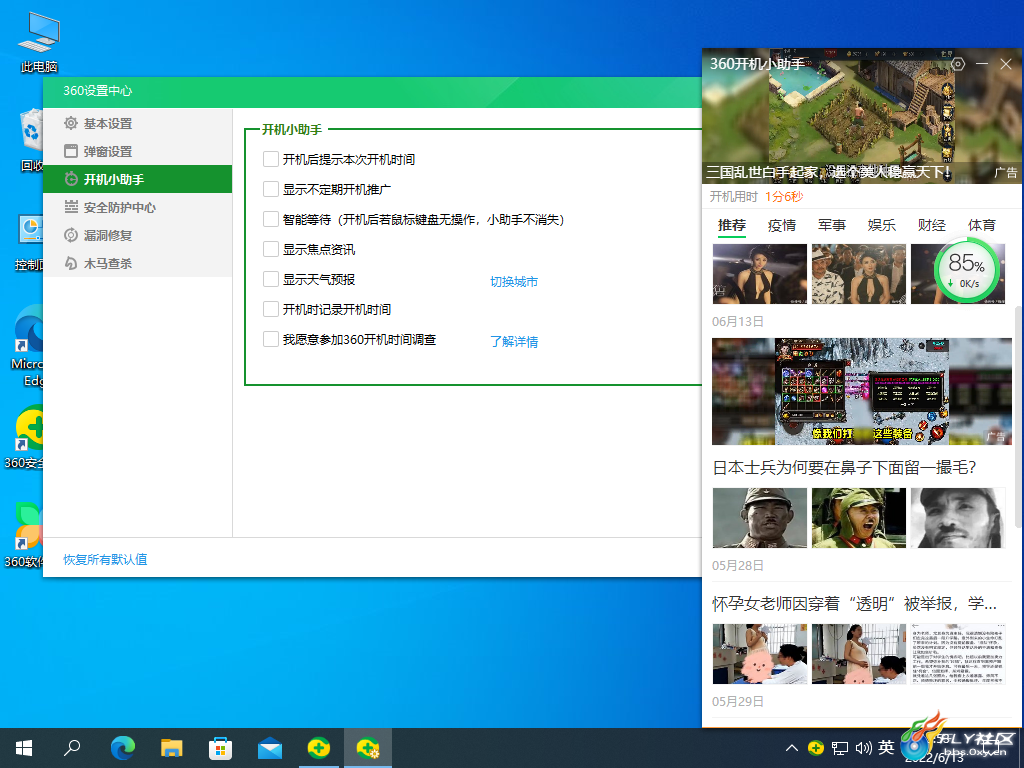Screen dimensions: 1024x768
Task: Switch to 360安全卫士 taskbar window
Action: 319,748
